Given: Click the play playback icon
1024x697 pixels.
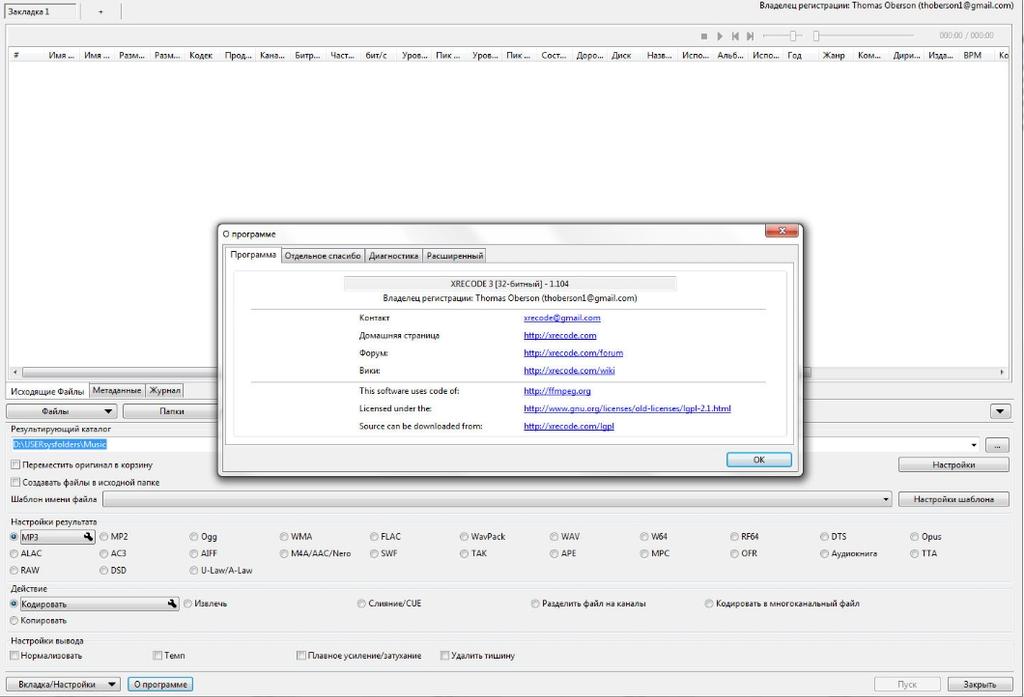Looking at the screenshot, I should coord(720,36).
